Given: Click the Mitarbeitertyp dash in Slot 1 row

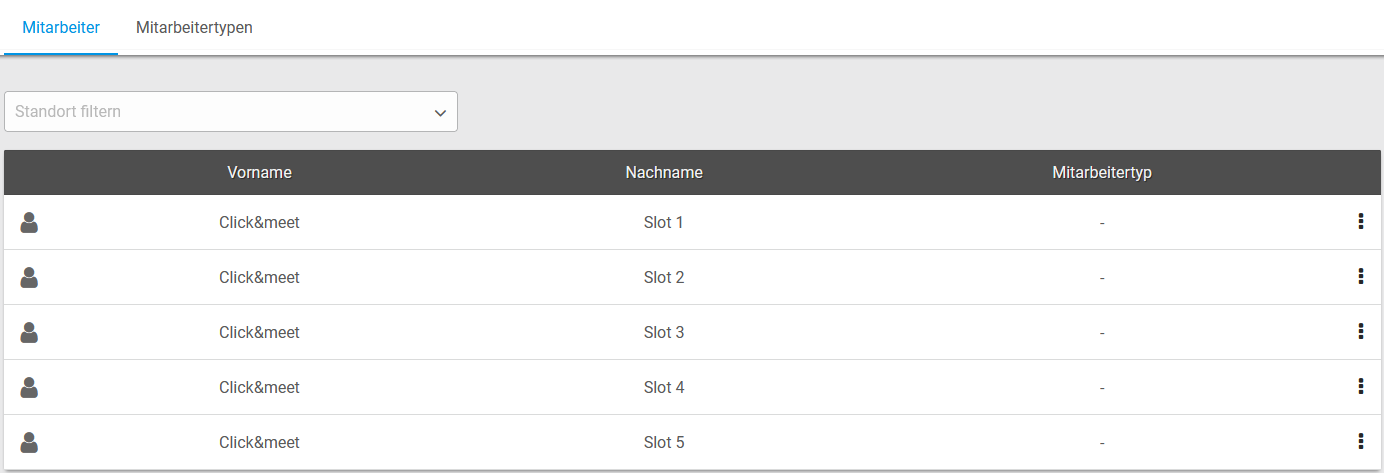Looking at the screenshot, I should (x=1102, y=222).
